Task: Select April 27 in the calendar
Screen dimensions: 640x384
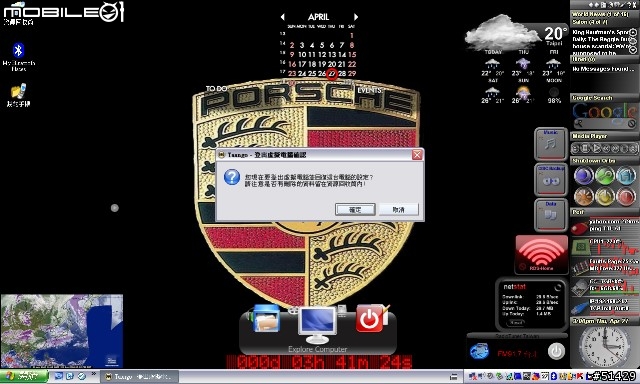Action: point(332,73)
